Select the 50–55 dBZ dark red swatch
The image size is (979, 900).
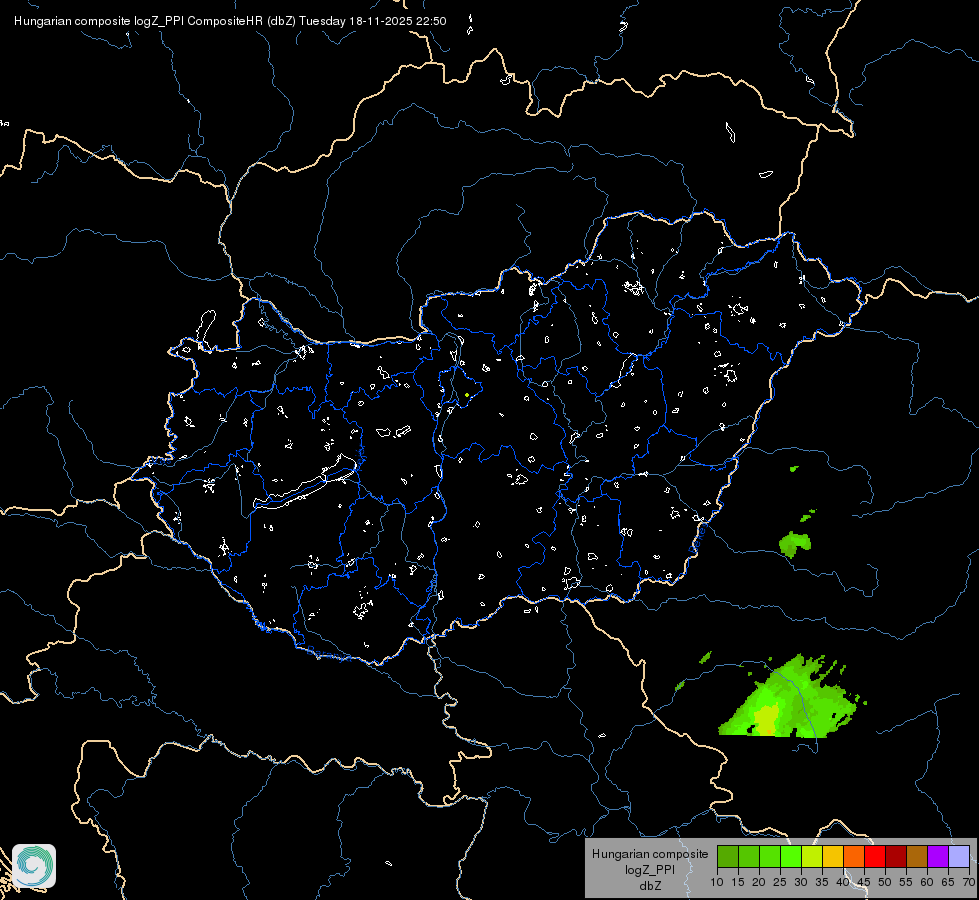coord(896,856)
